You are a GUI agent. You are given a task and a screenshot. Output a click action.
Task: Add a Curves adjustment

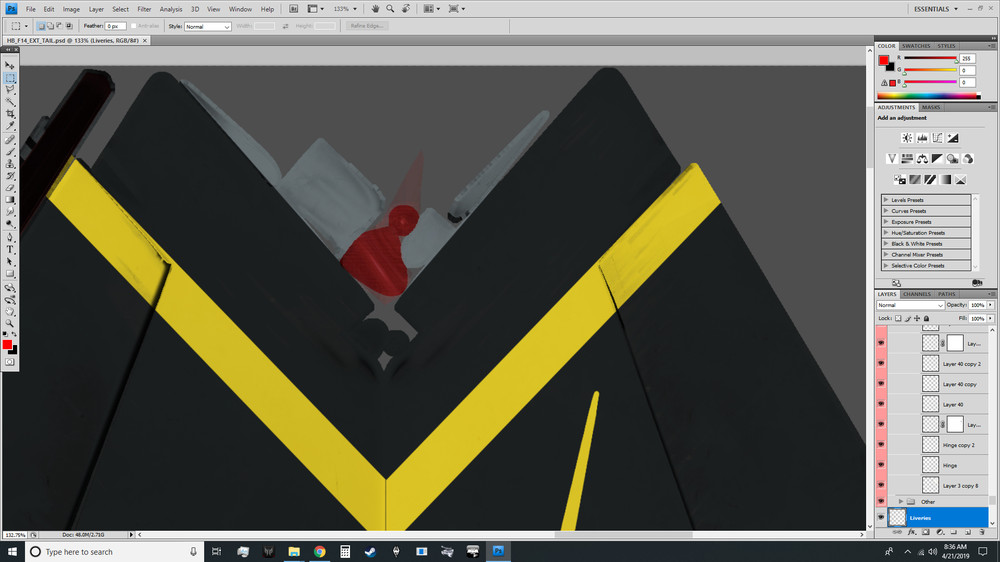937,138
